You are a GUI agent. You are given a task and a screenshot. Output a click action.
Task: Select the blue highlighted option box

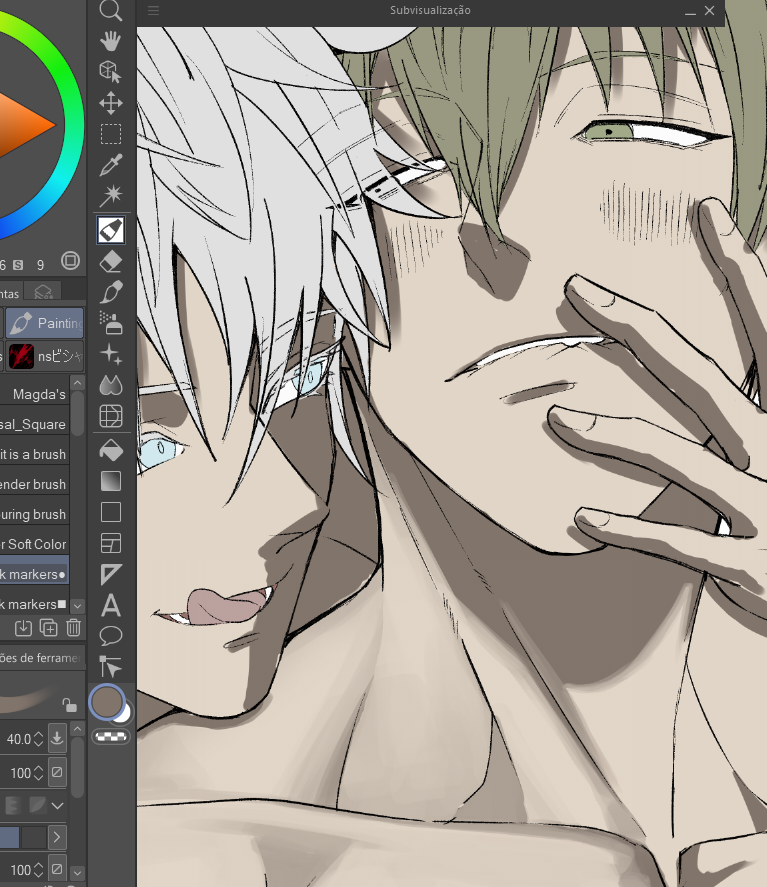click(10, 837)
